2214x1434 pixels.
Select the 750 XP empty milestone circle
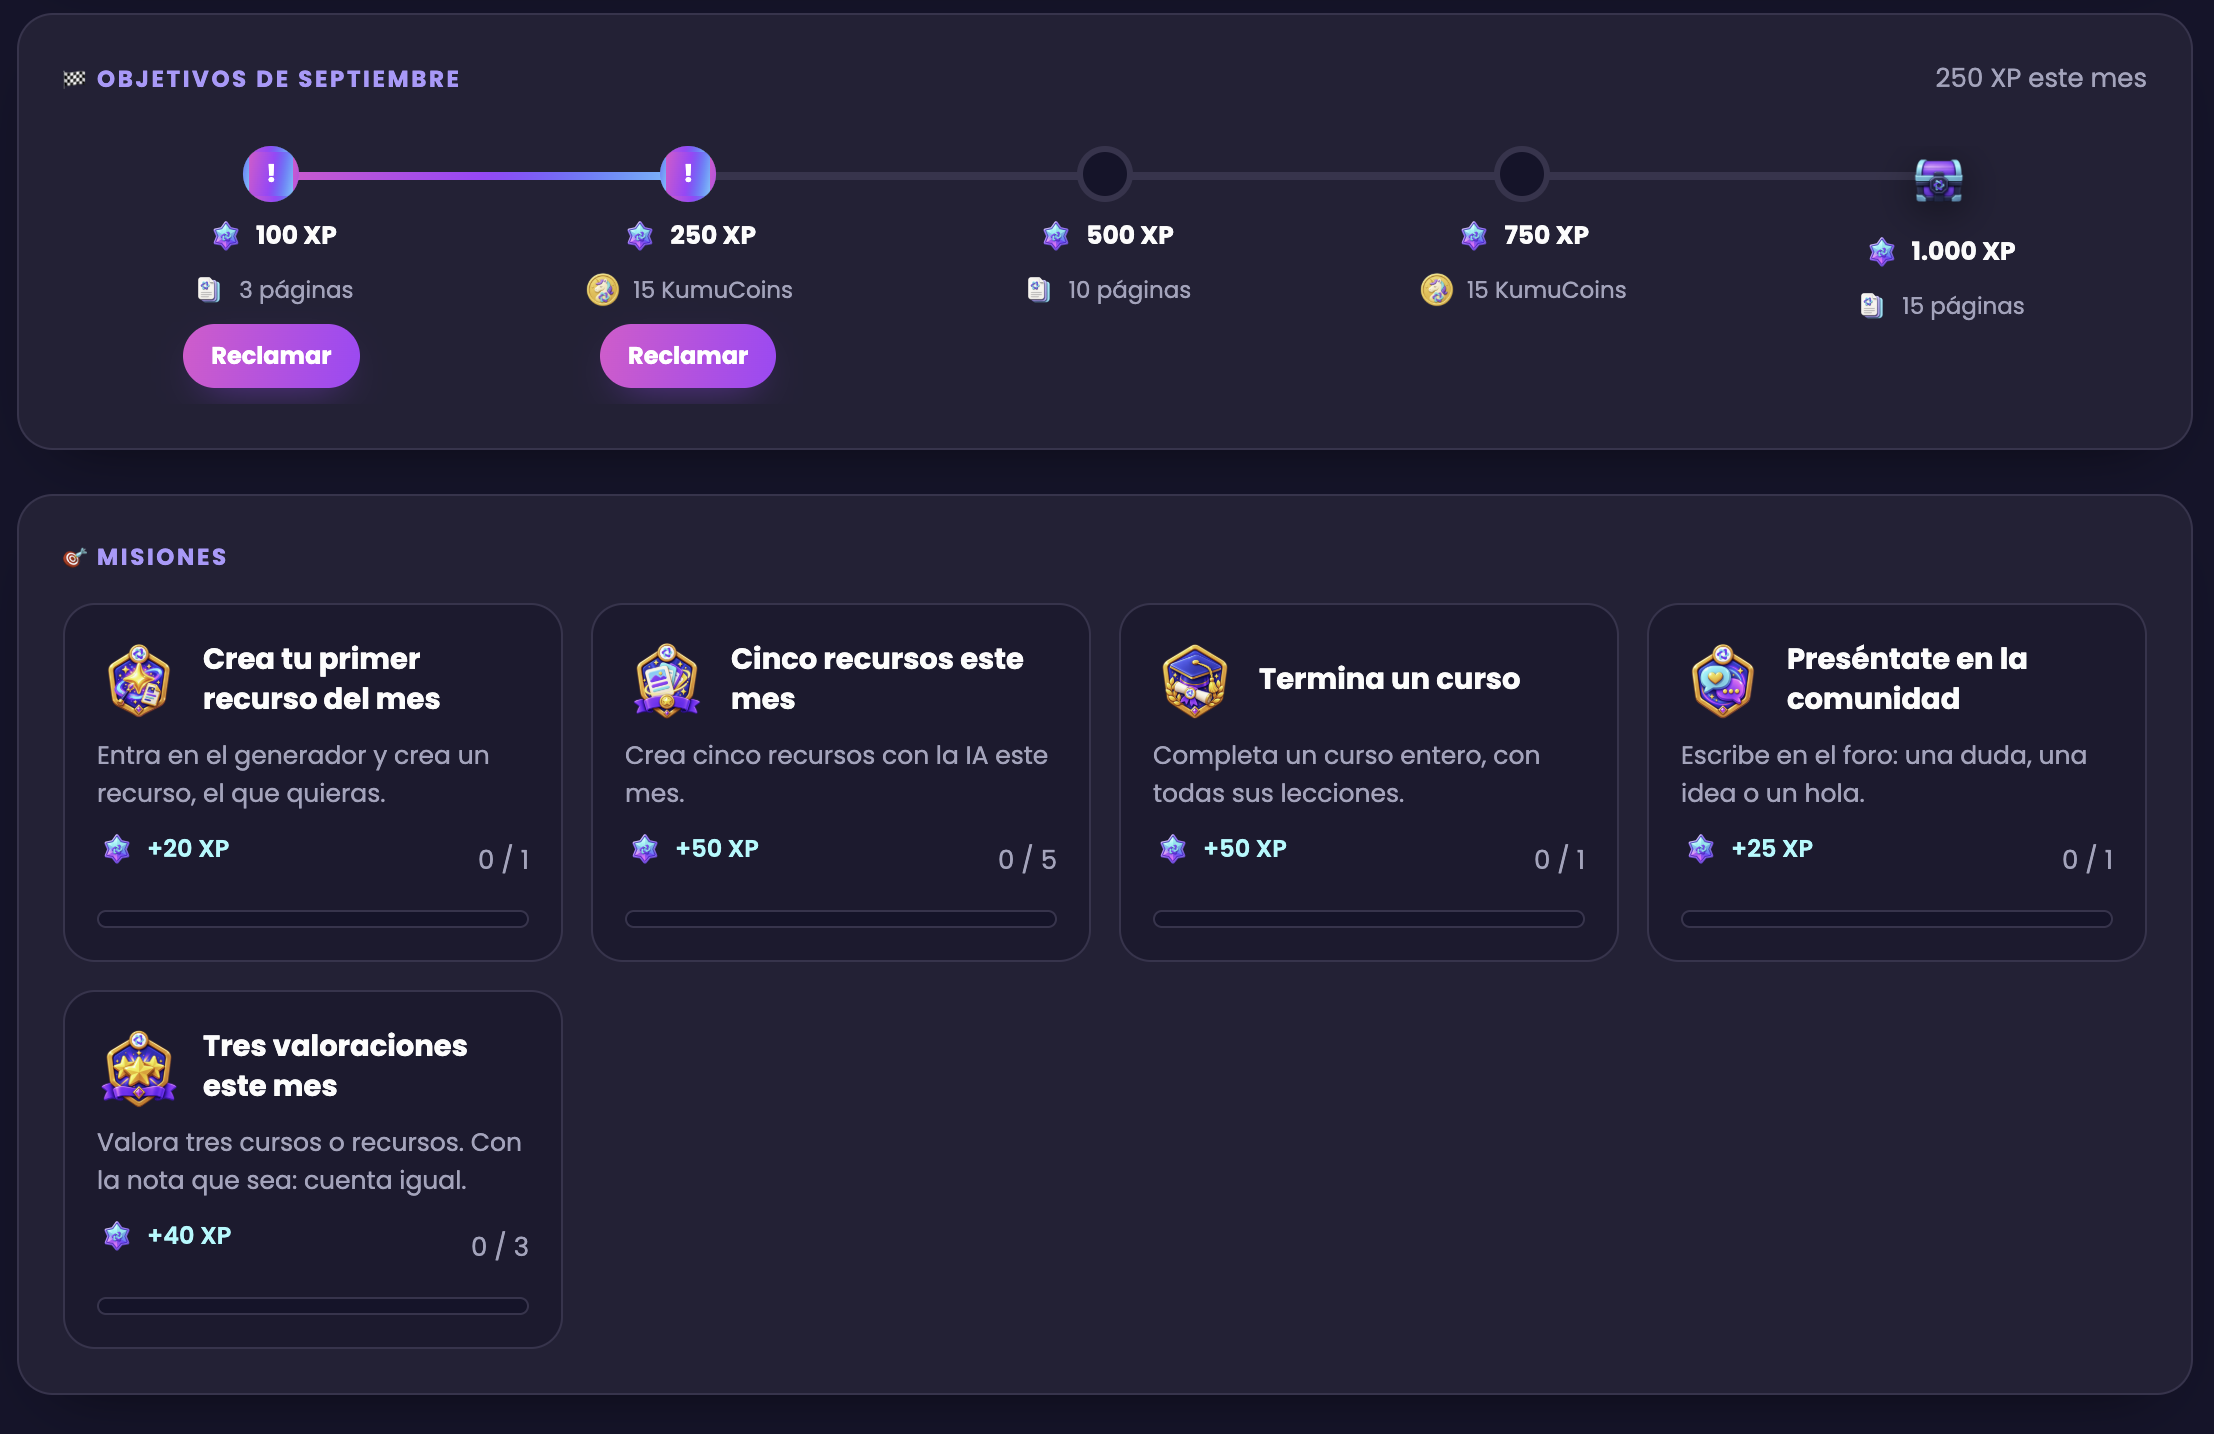click(1522, 174)
